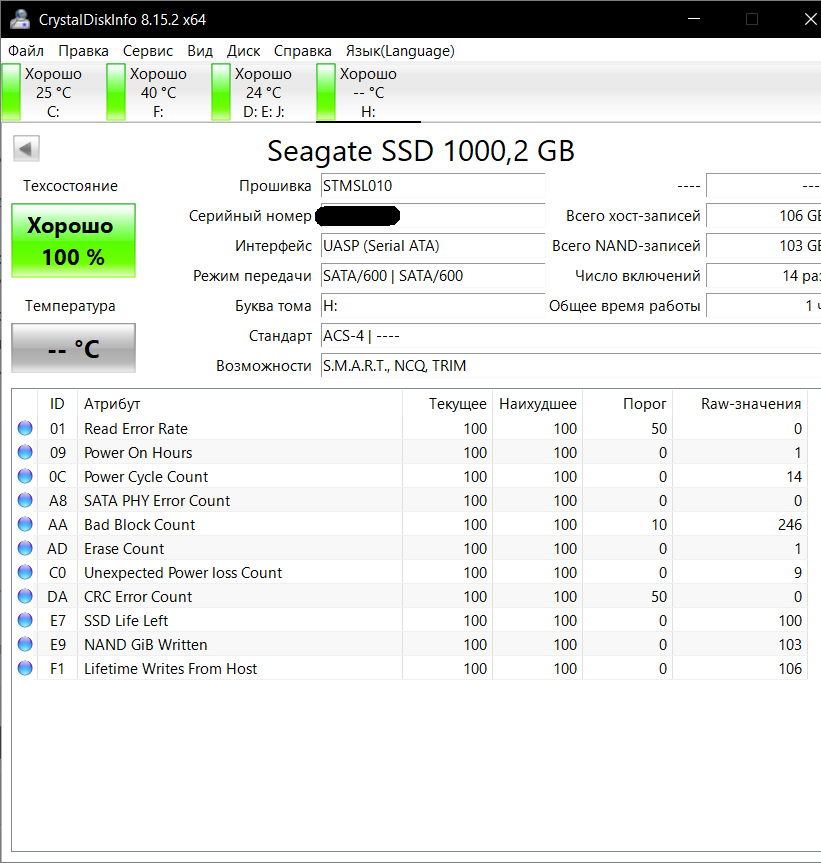
Task: Open the Диск menu
Action: (x=244, y=51)
